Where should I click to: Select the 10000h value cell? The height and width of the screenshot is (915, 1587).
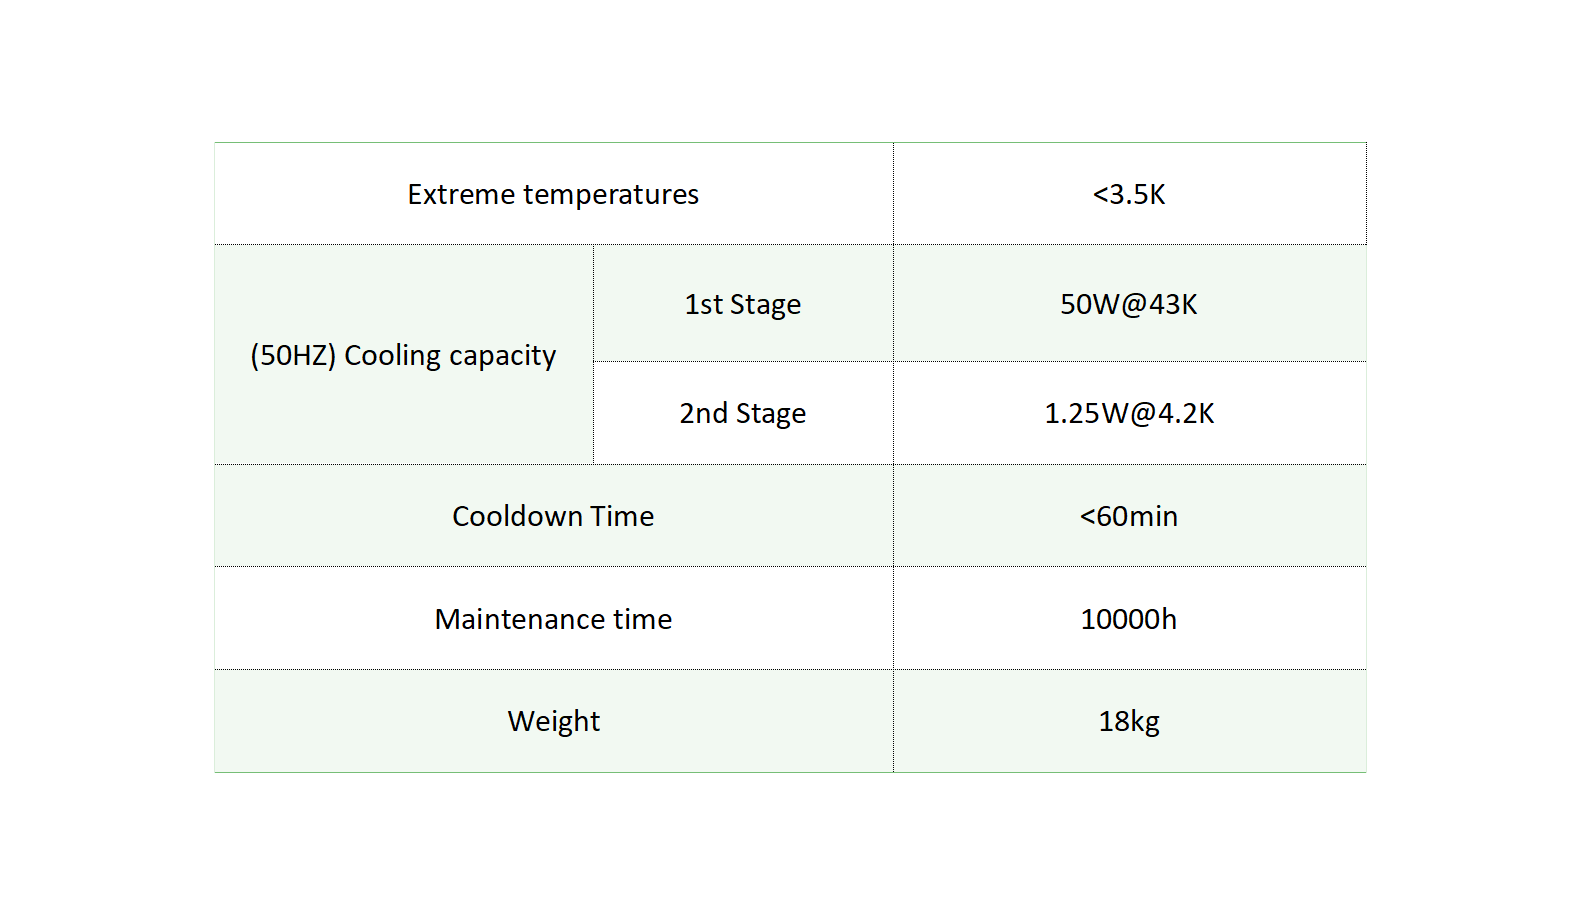(x=1129, y=619)
